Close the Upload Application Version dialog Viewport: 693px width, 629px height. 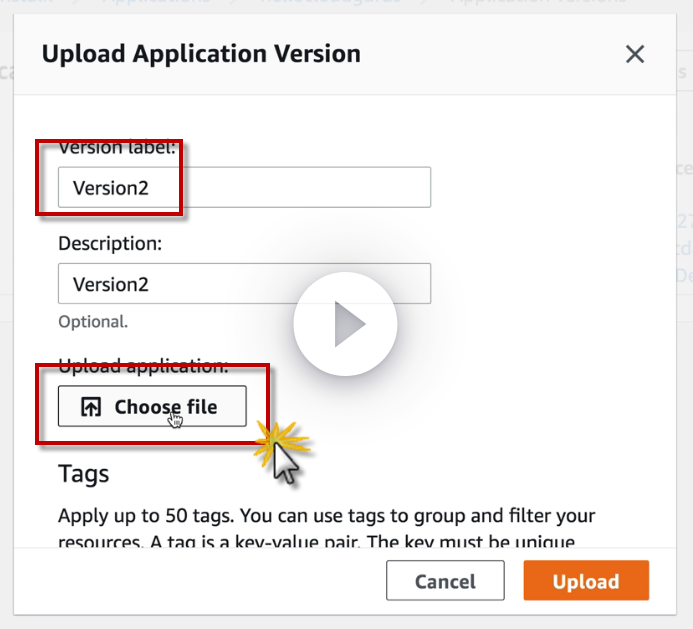click(635, 54)
